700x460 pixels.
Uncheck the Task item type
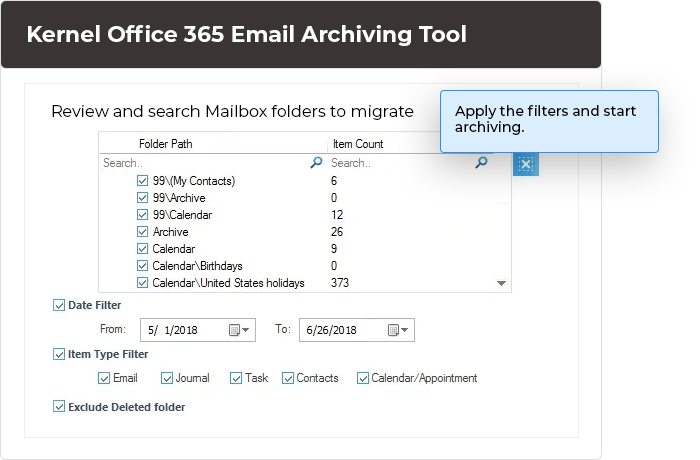pyautogui.click(x=236, y=378)
